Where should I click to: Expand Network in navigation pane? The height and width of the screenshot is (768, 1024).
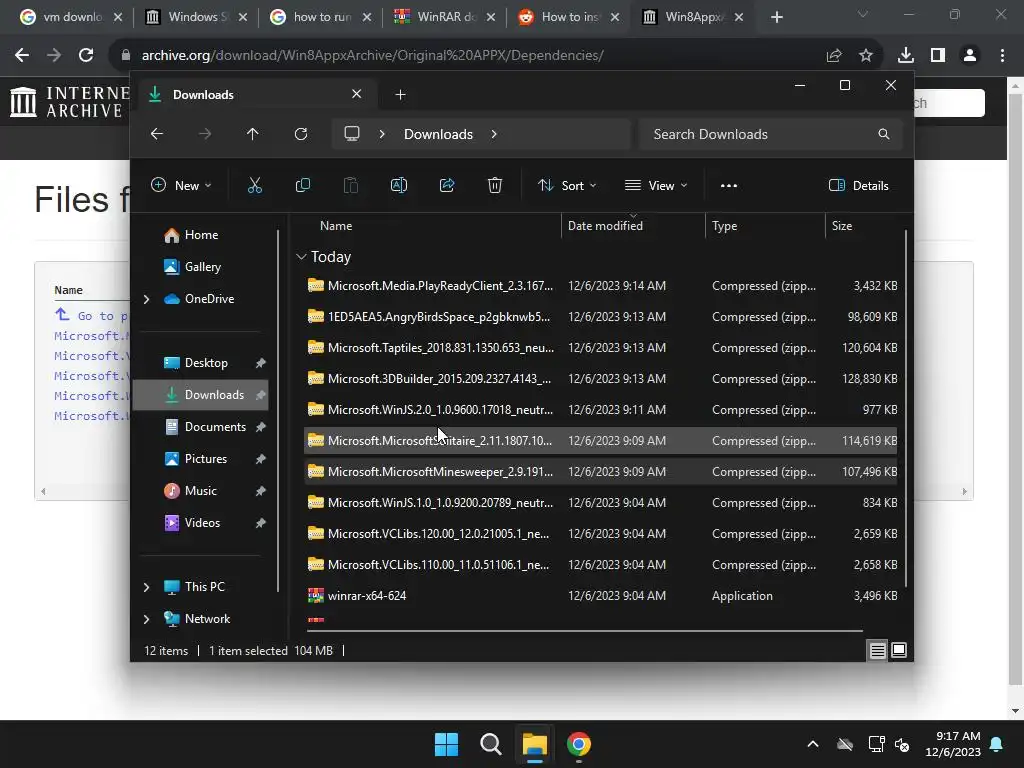coord(146,619)
